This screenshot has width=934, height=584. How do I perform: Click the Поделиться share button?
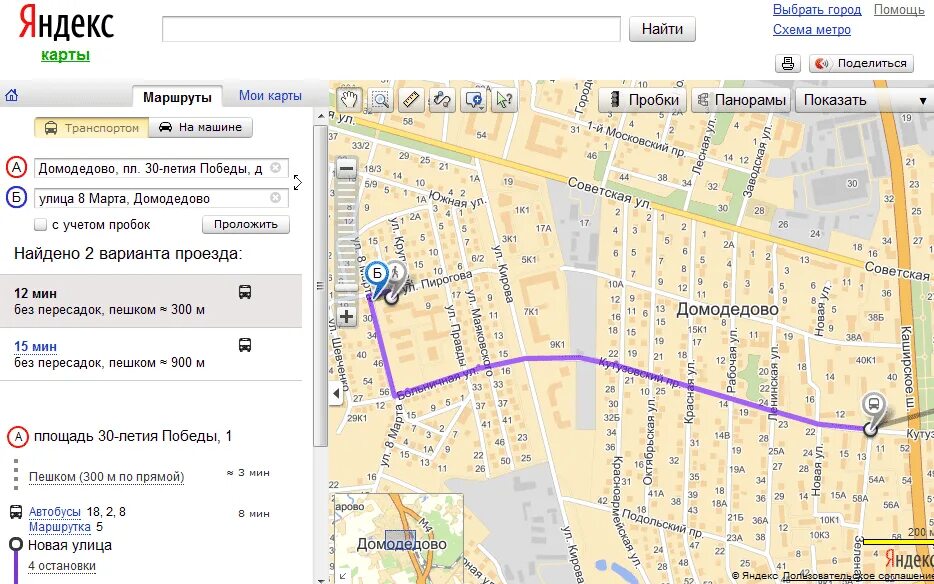click(x=861, y=63)
